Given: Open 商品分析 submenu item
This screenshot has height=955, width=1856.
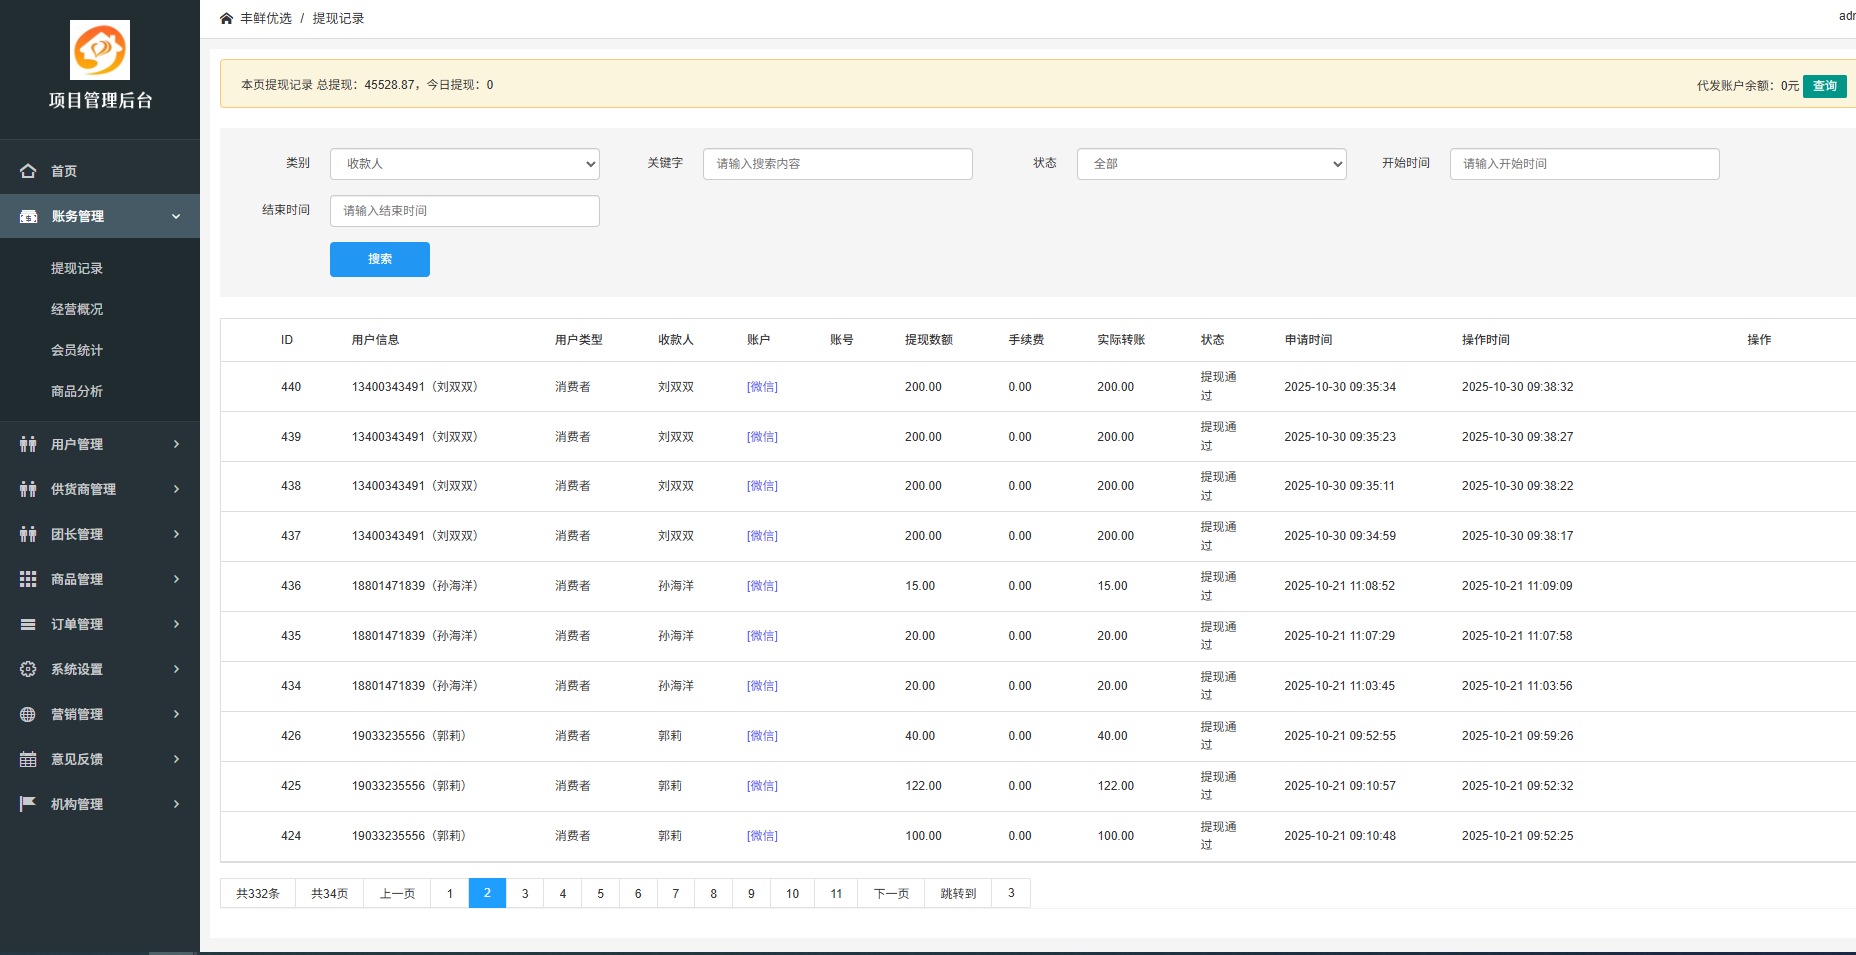Looking at the screenshot, I should [77, 391].
